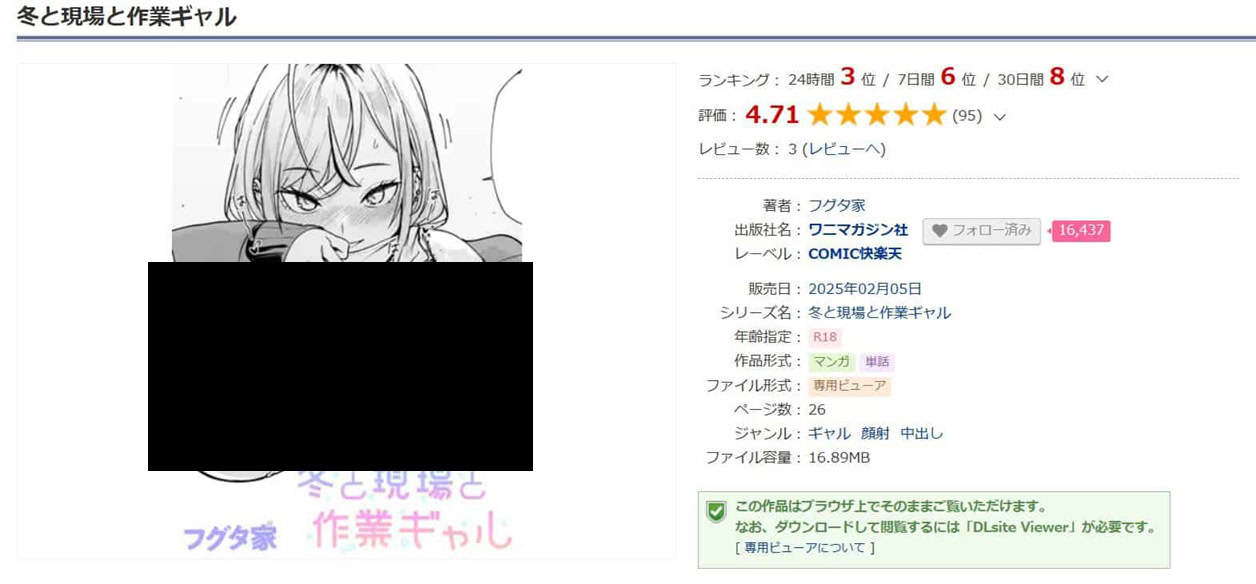Open the series 冬と現場と作業ギャル link
Viewport: 1256px width, 584px height.
(x=880, y=313)
